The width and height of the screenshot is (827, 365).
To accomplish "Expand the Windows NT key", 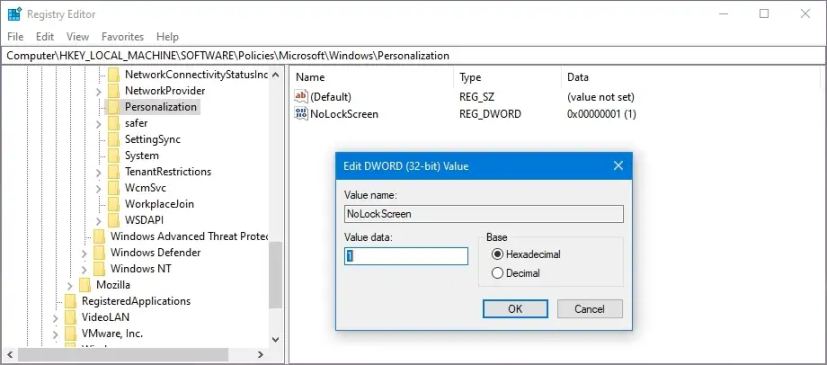I will coord(84,269).
